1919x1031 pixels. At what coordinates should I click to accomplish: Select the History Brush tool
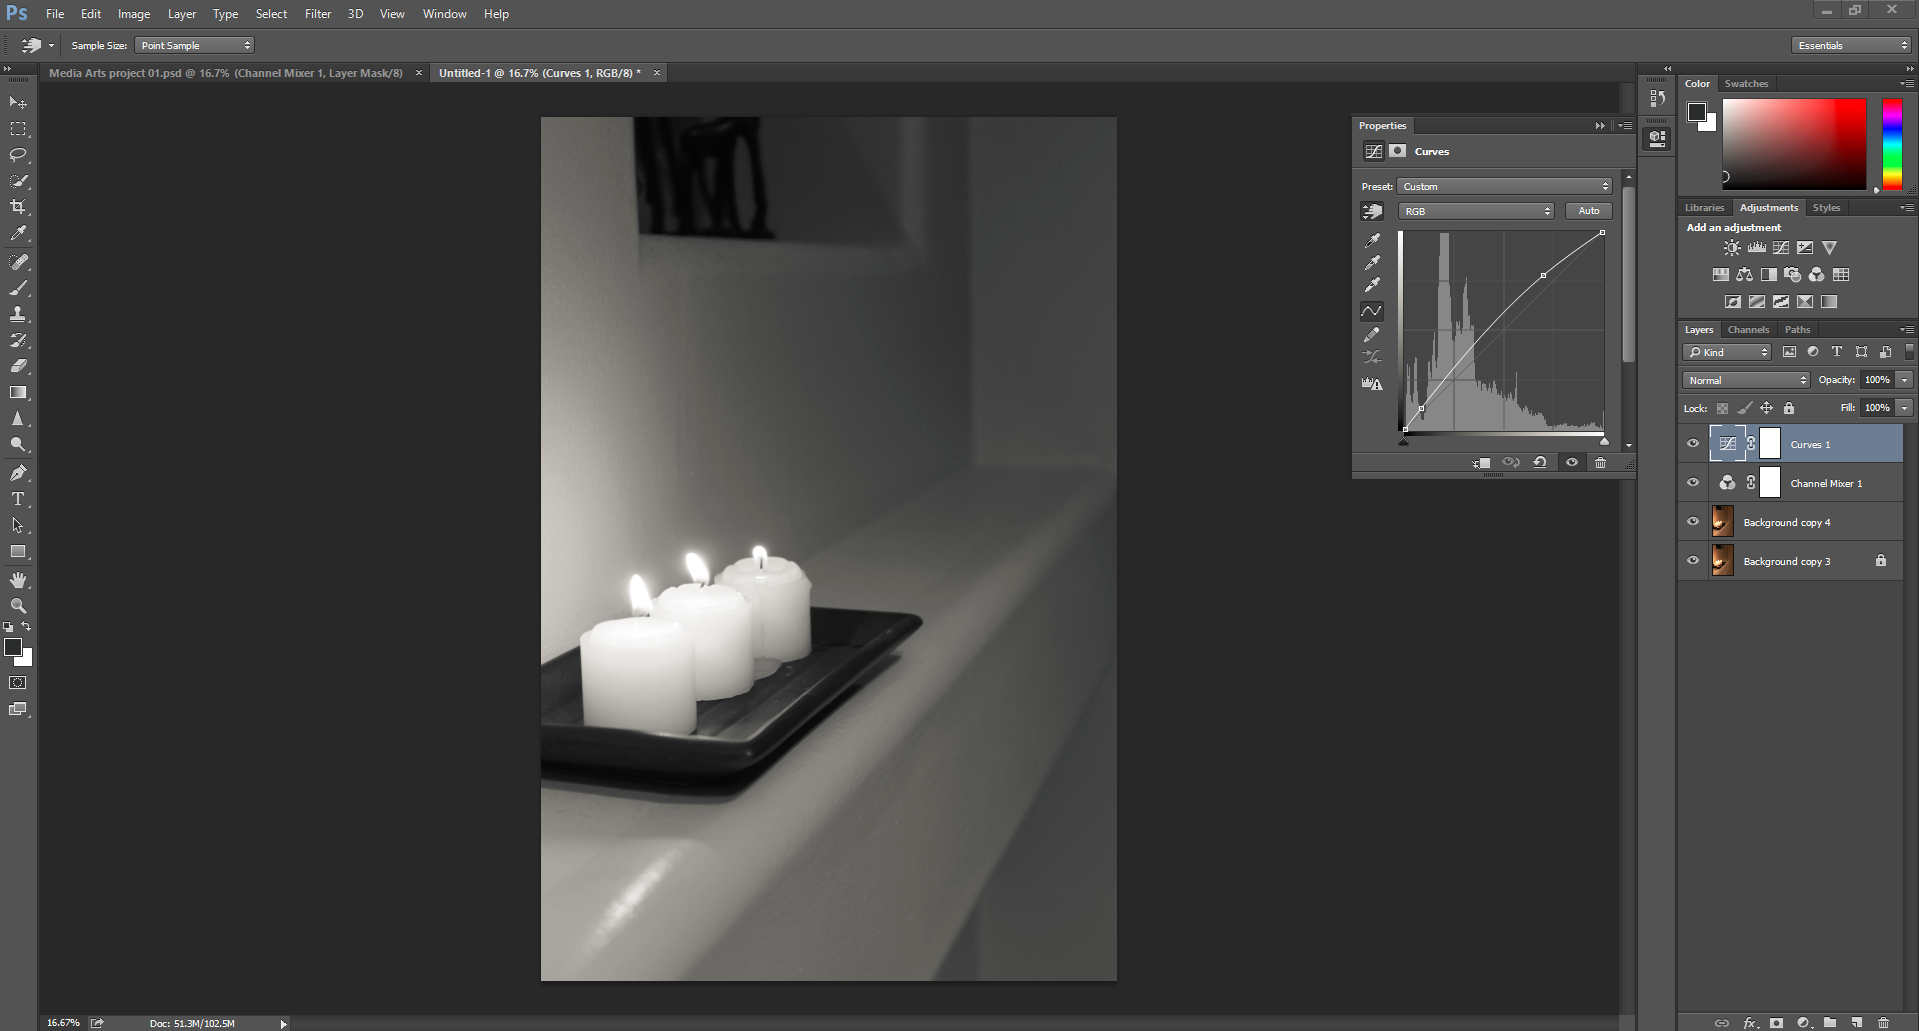(18, 340)
